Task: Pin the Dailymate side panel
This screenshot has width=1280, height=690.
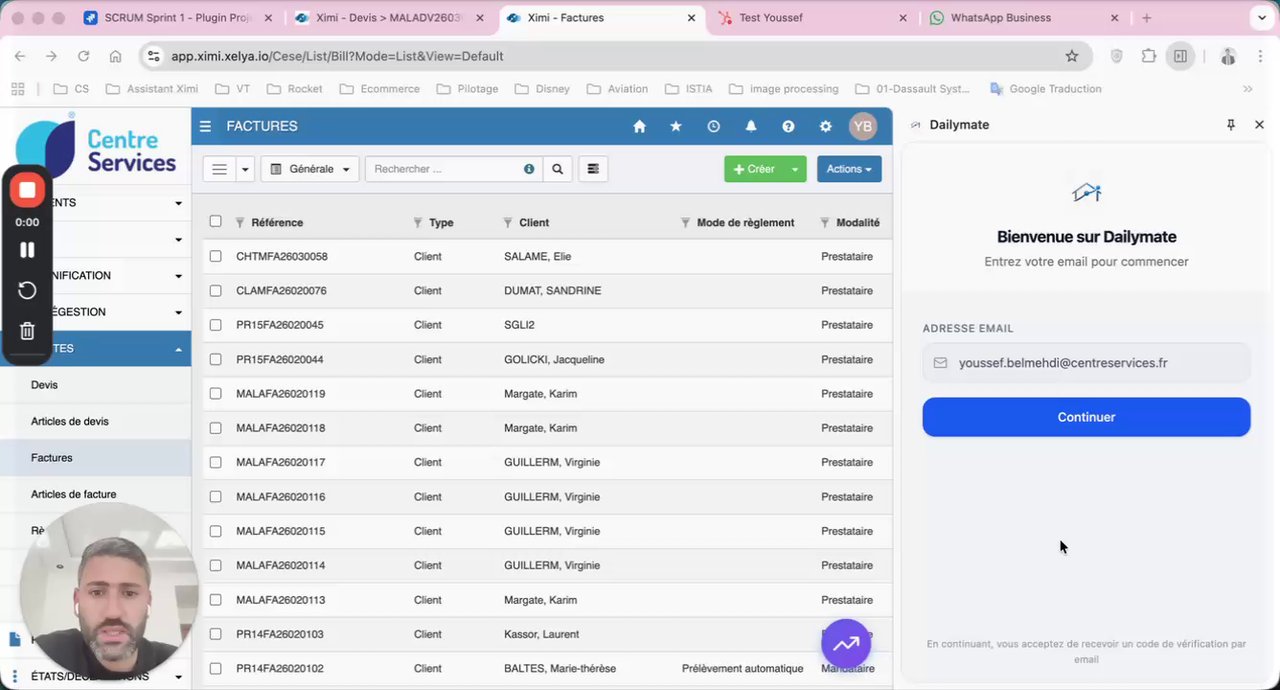Action: click(x=1231, y=125)
